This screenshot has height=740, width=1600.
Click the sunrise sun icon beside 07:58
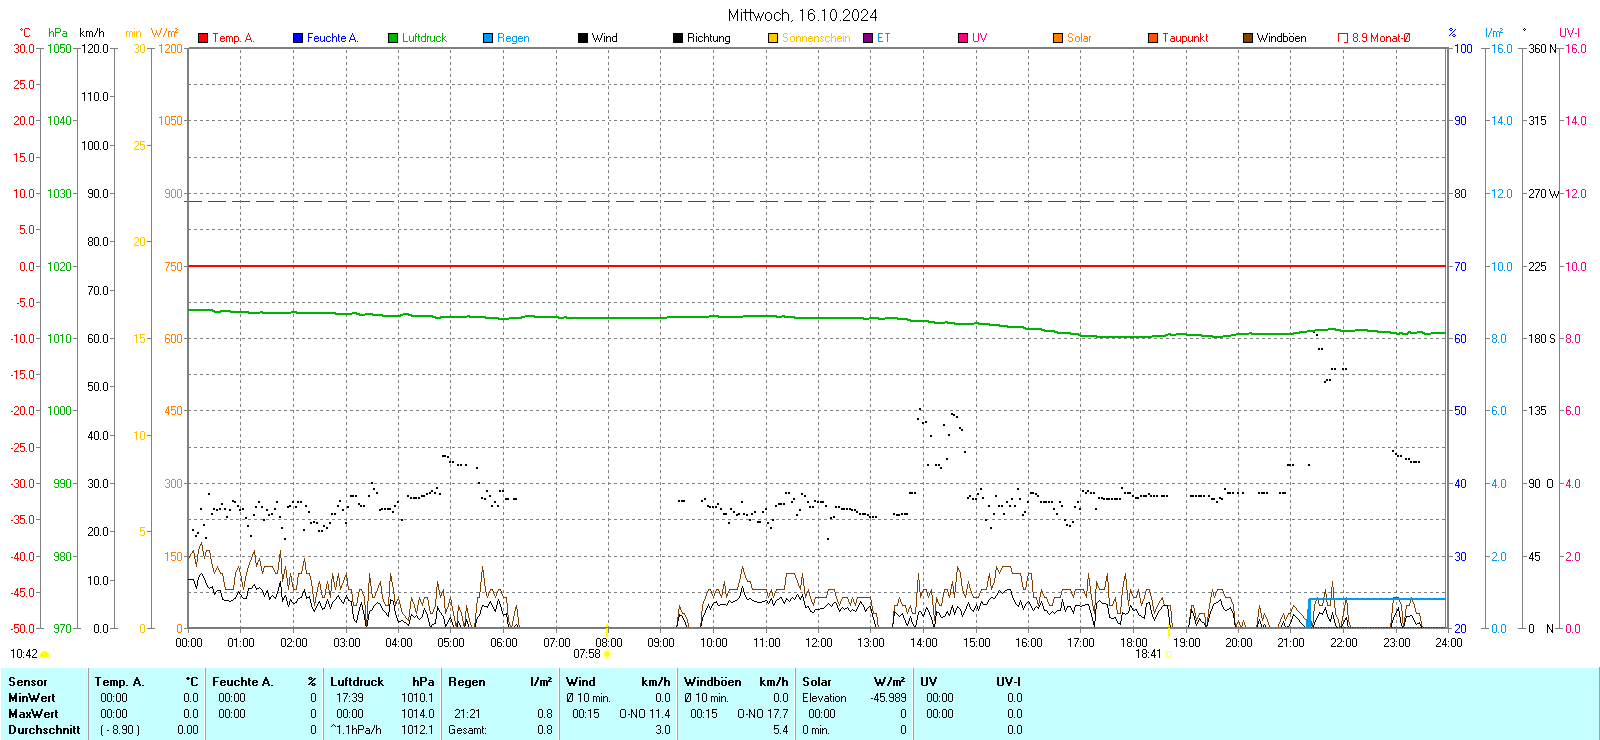point(607,654)
